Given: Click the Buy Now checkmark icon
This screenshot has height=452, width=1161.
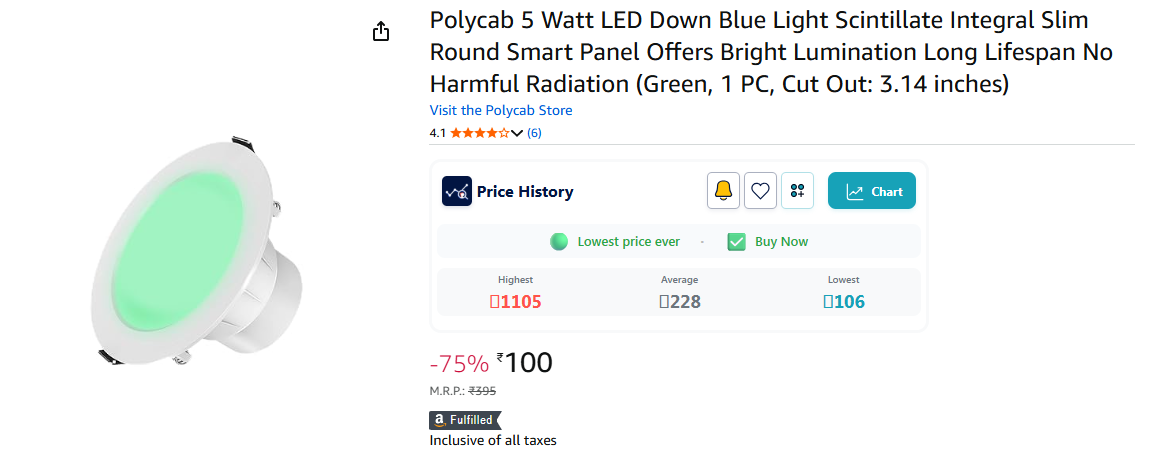Looking at the screenshot, I should point(736,242).
